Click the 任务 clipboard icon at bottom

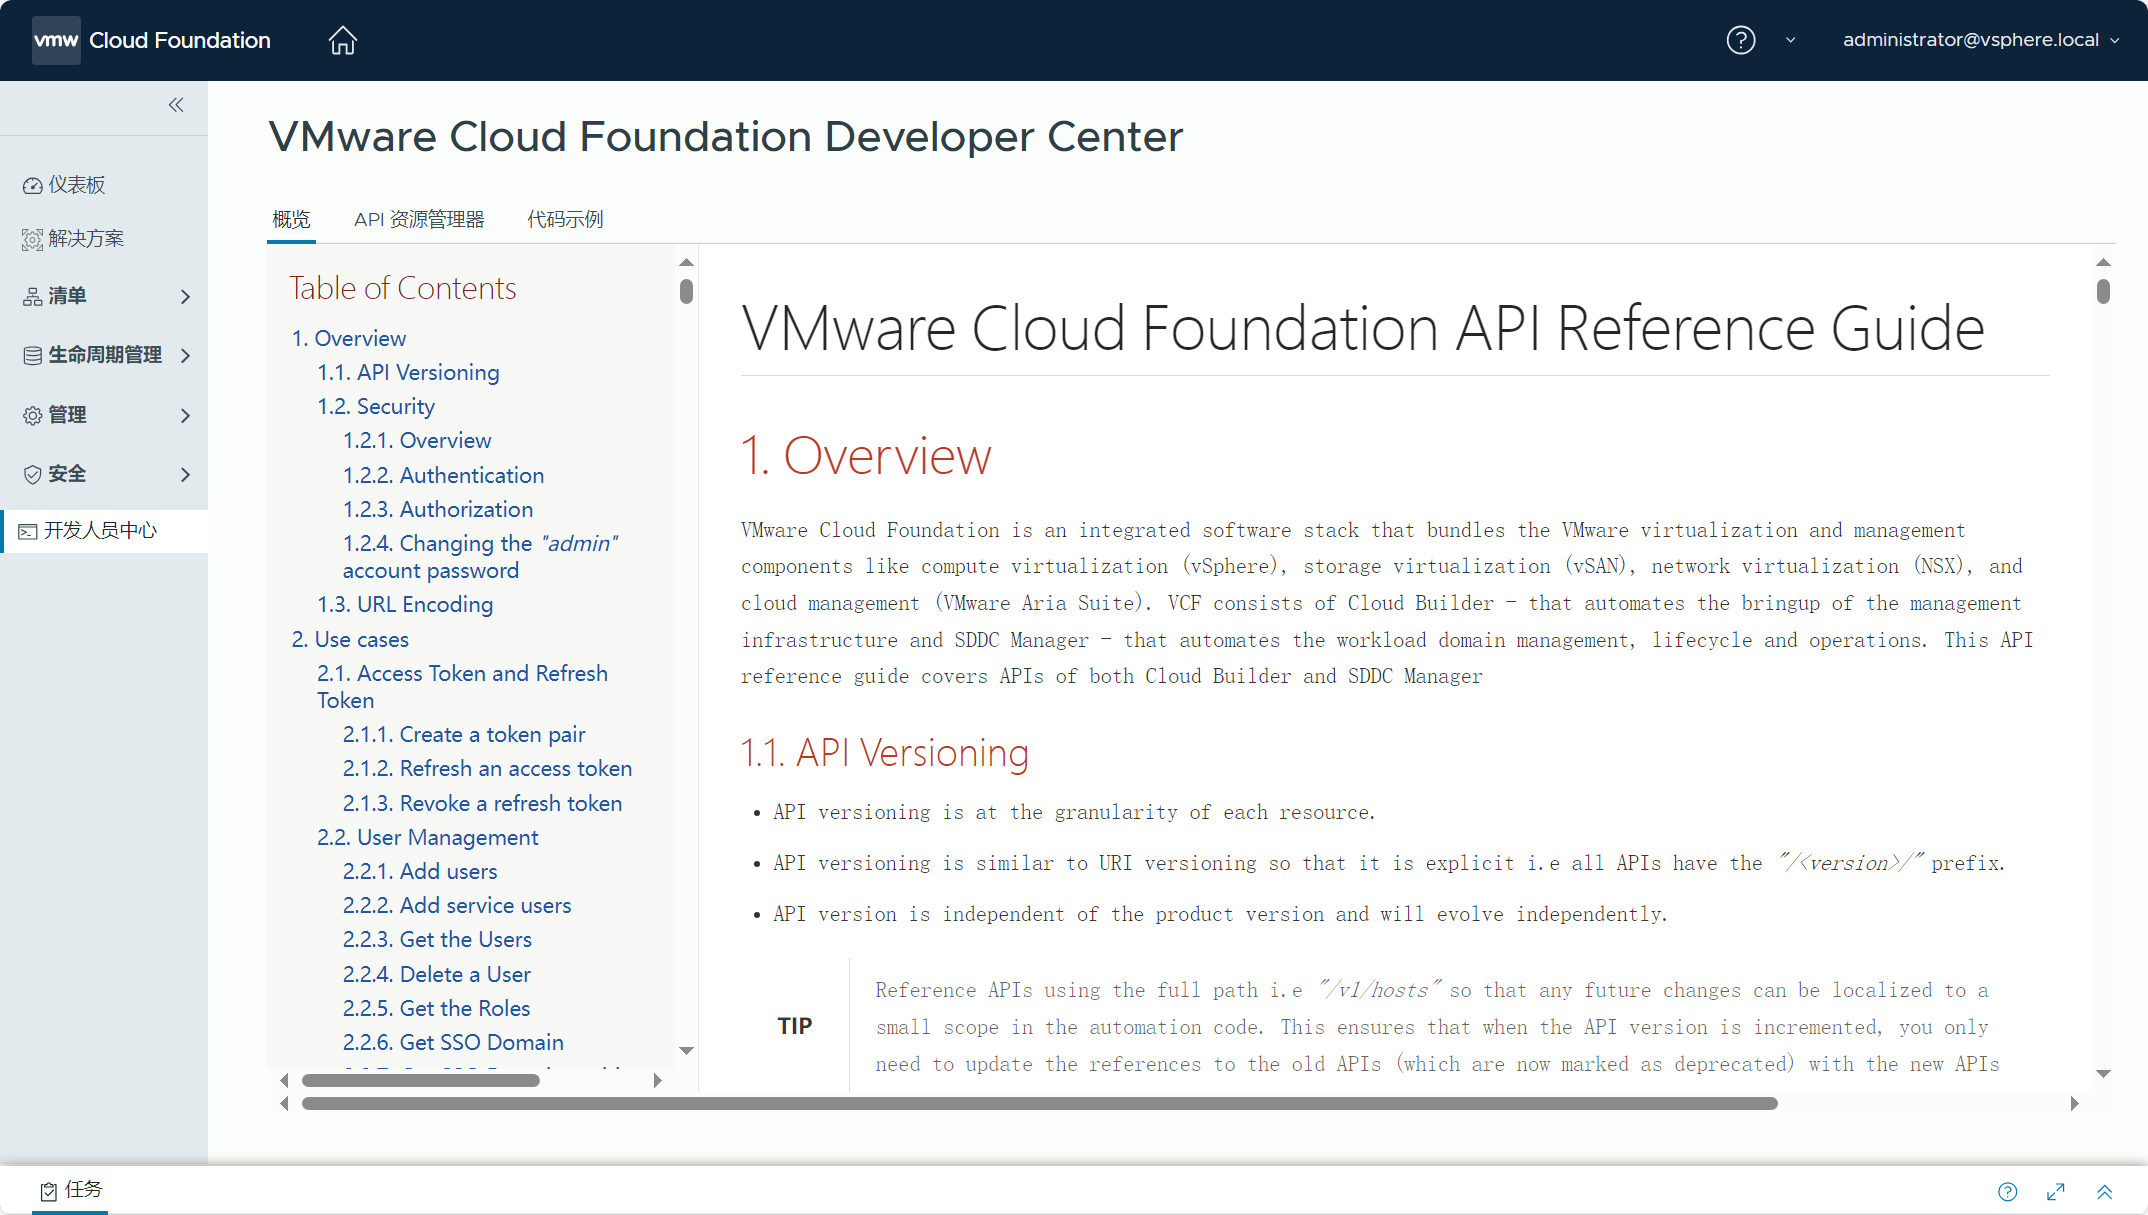49,1190
